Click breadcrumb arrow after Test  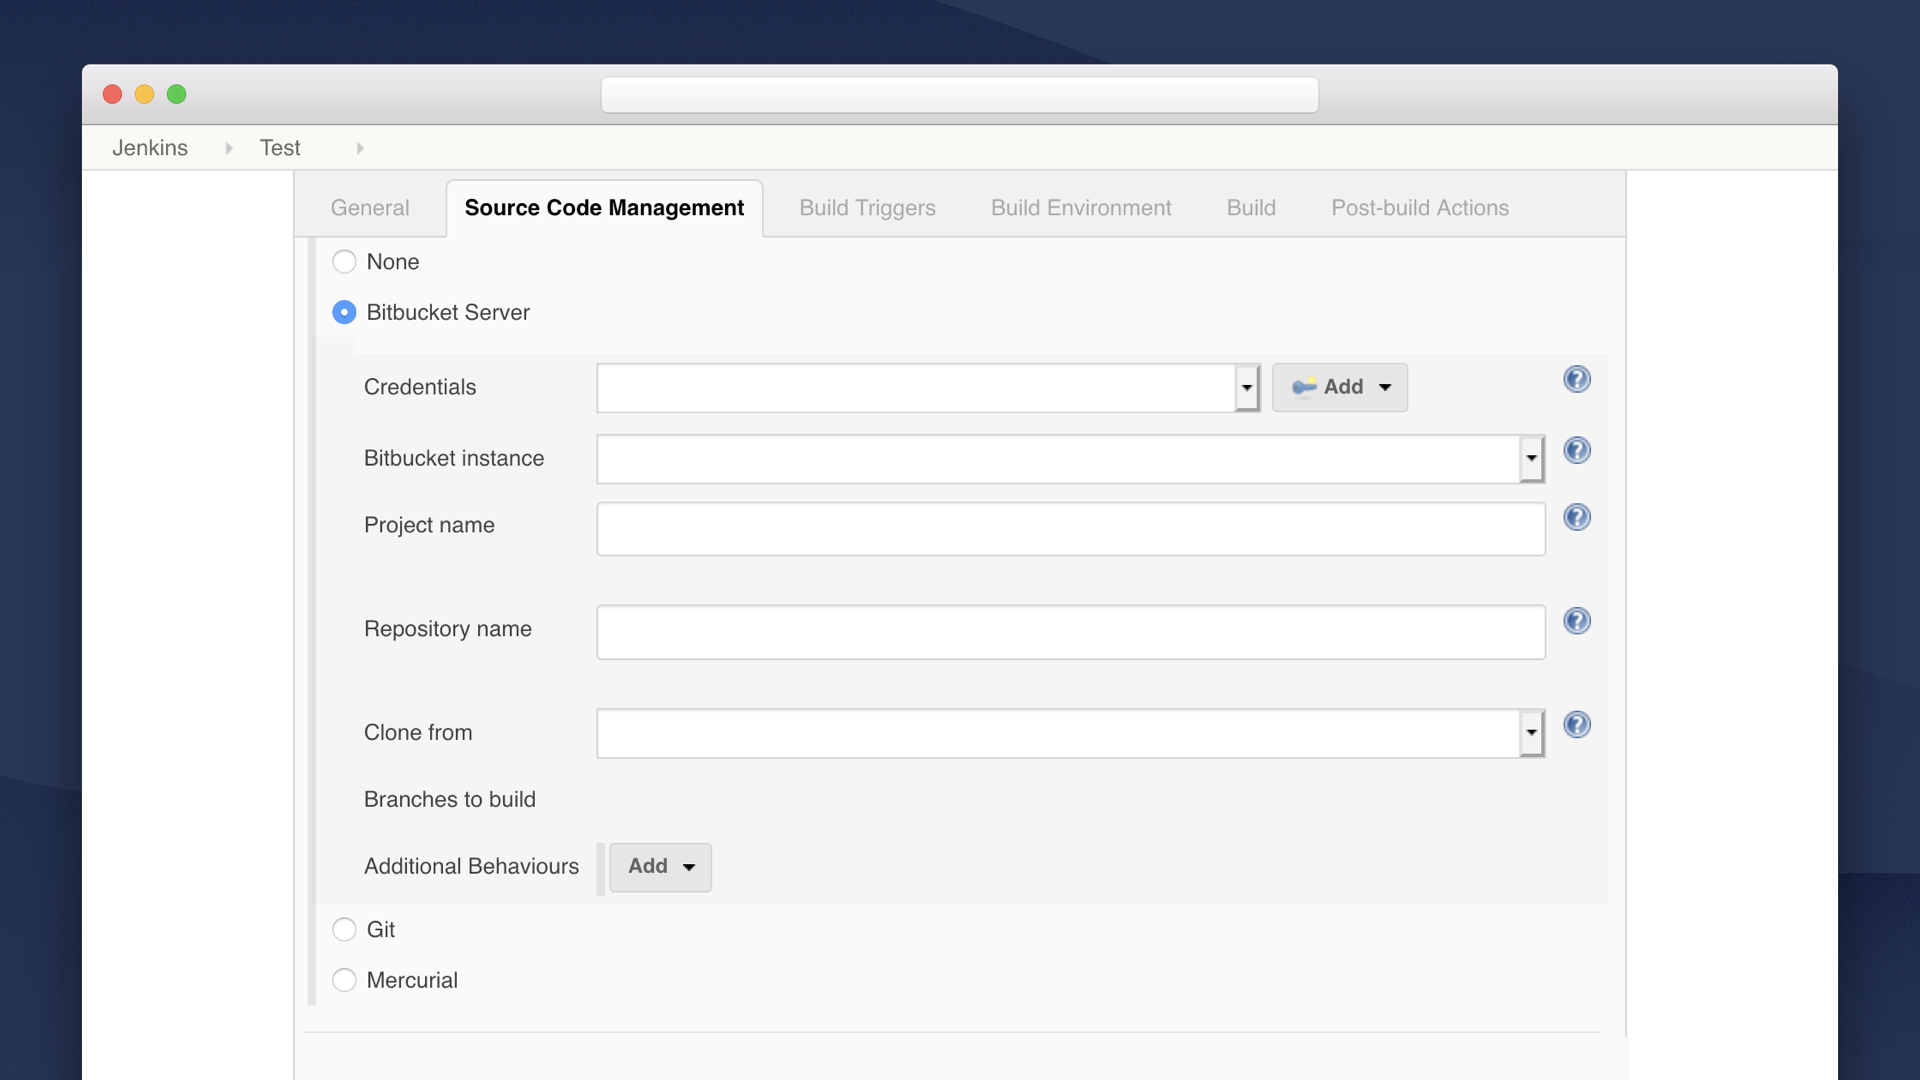[360, 148]
